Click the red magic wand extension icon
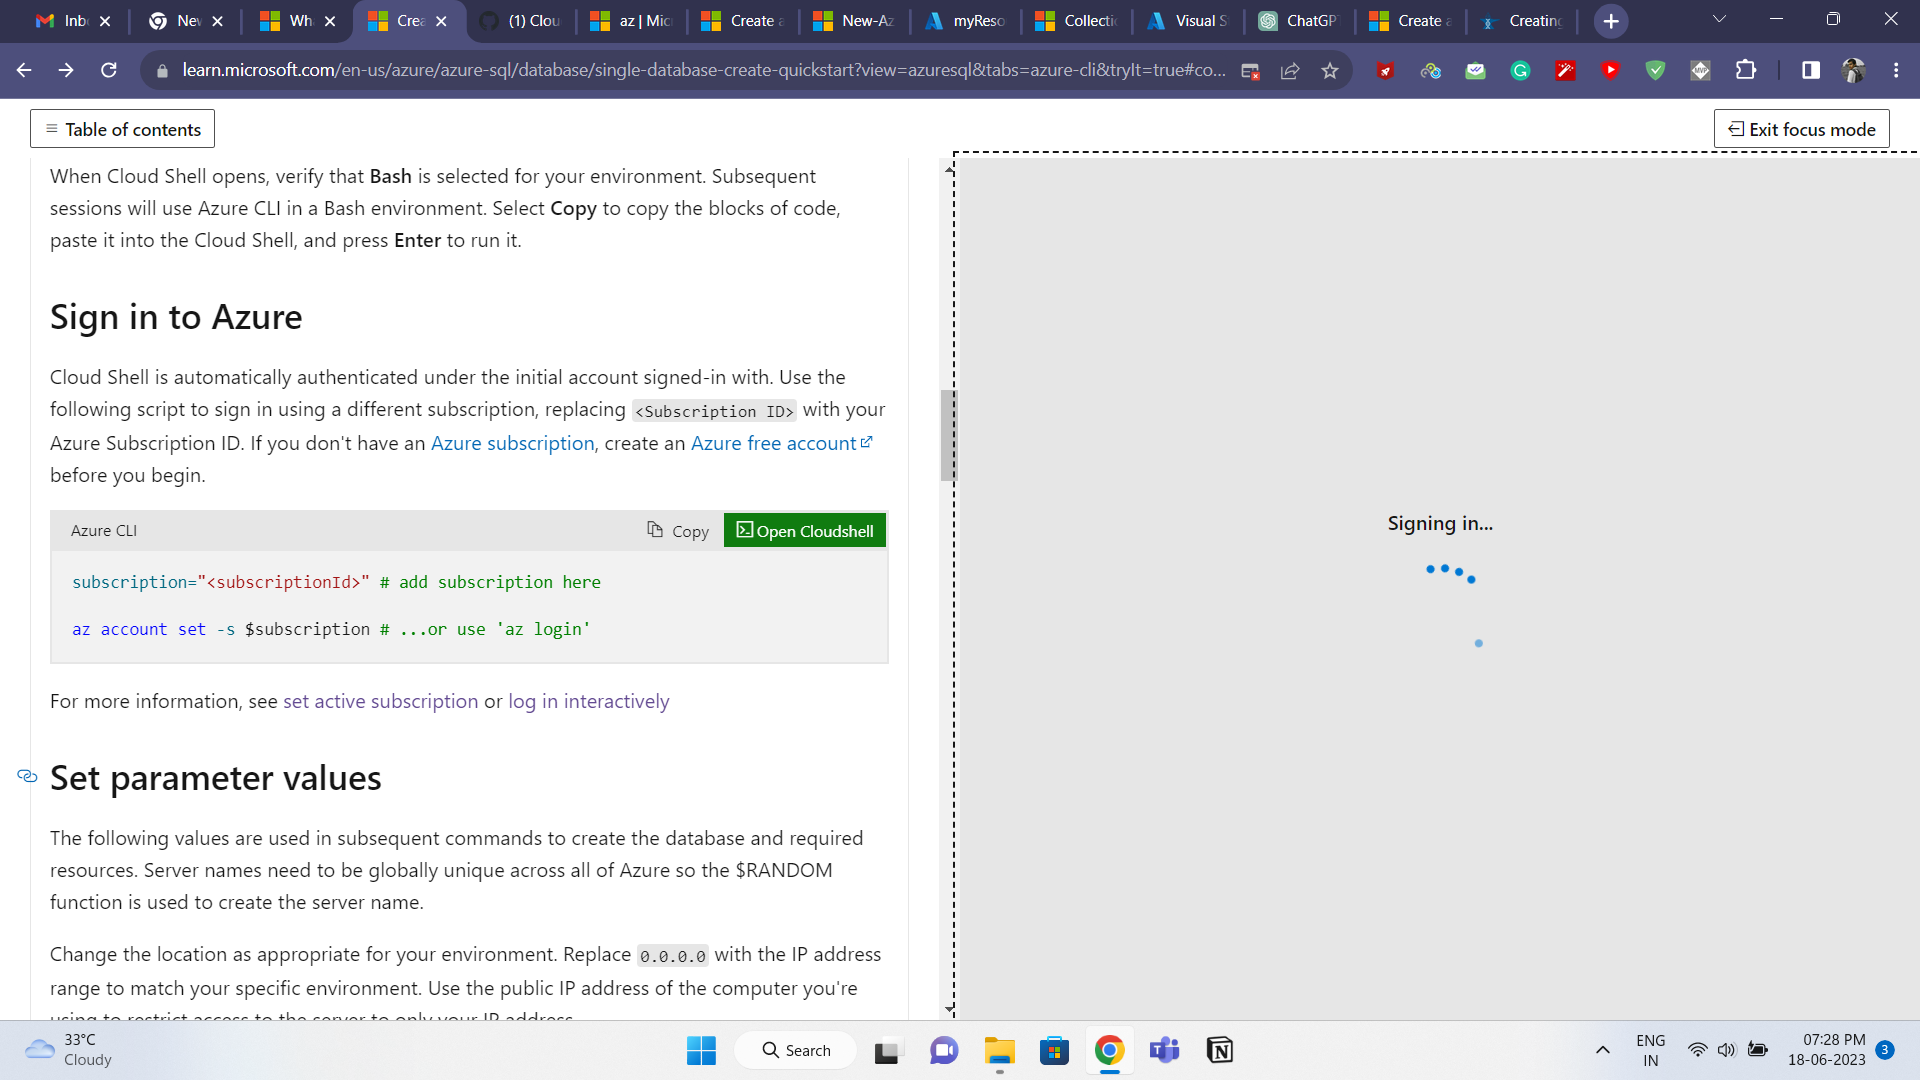This screenshot has height=1080, width=1920. (x=1565, y=70)
